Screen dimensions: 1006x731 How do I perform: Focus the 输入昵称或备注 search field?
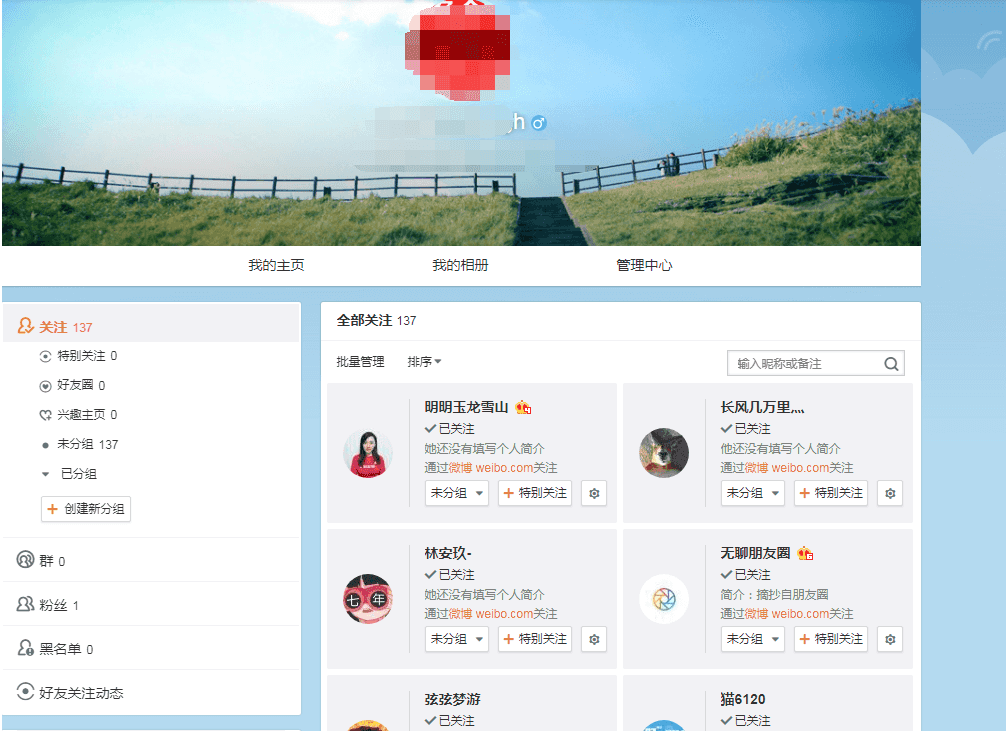[x=816, y=363]
